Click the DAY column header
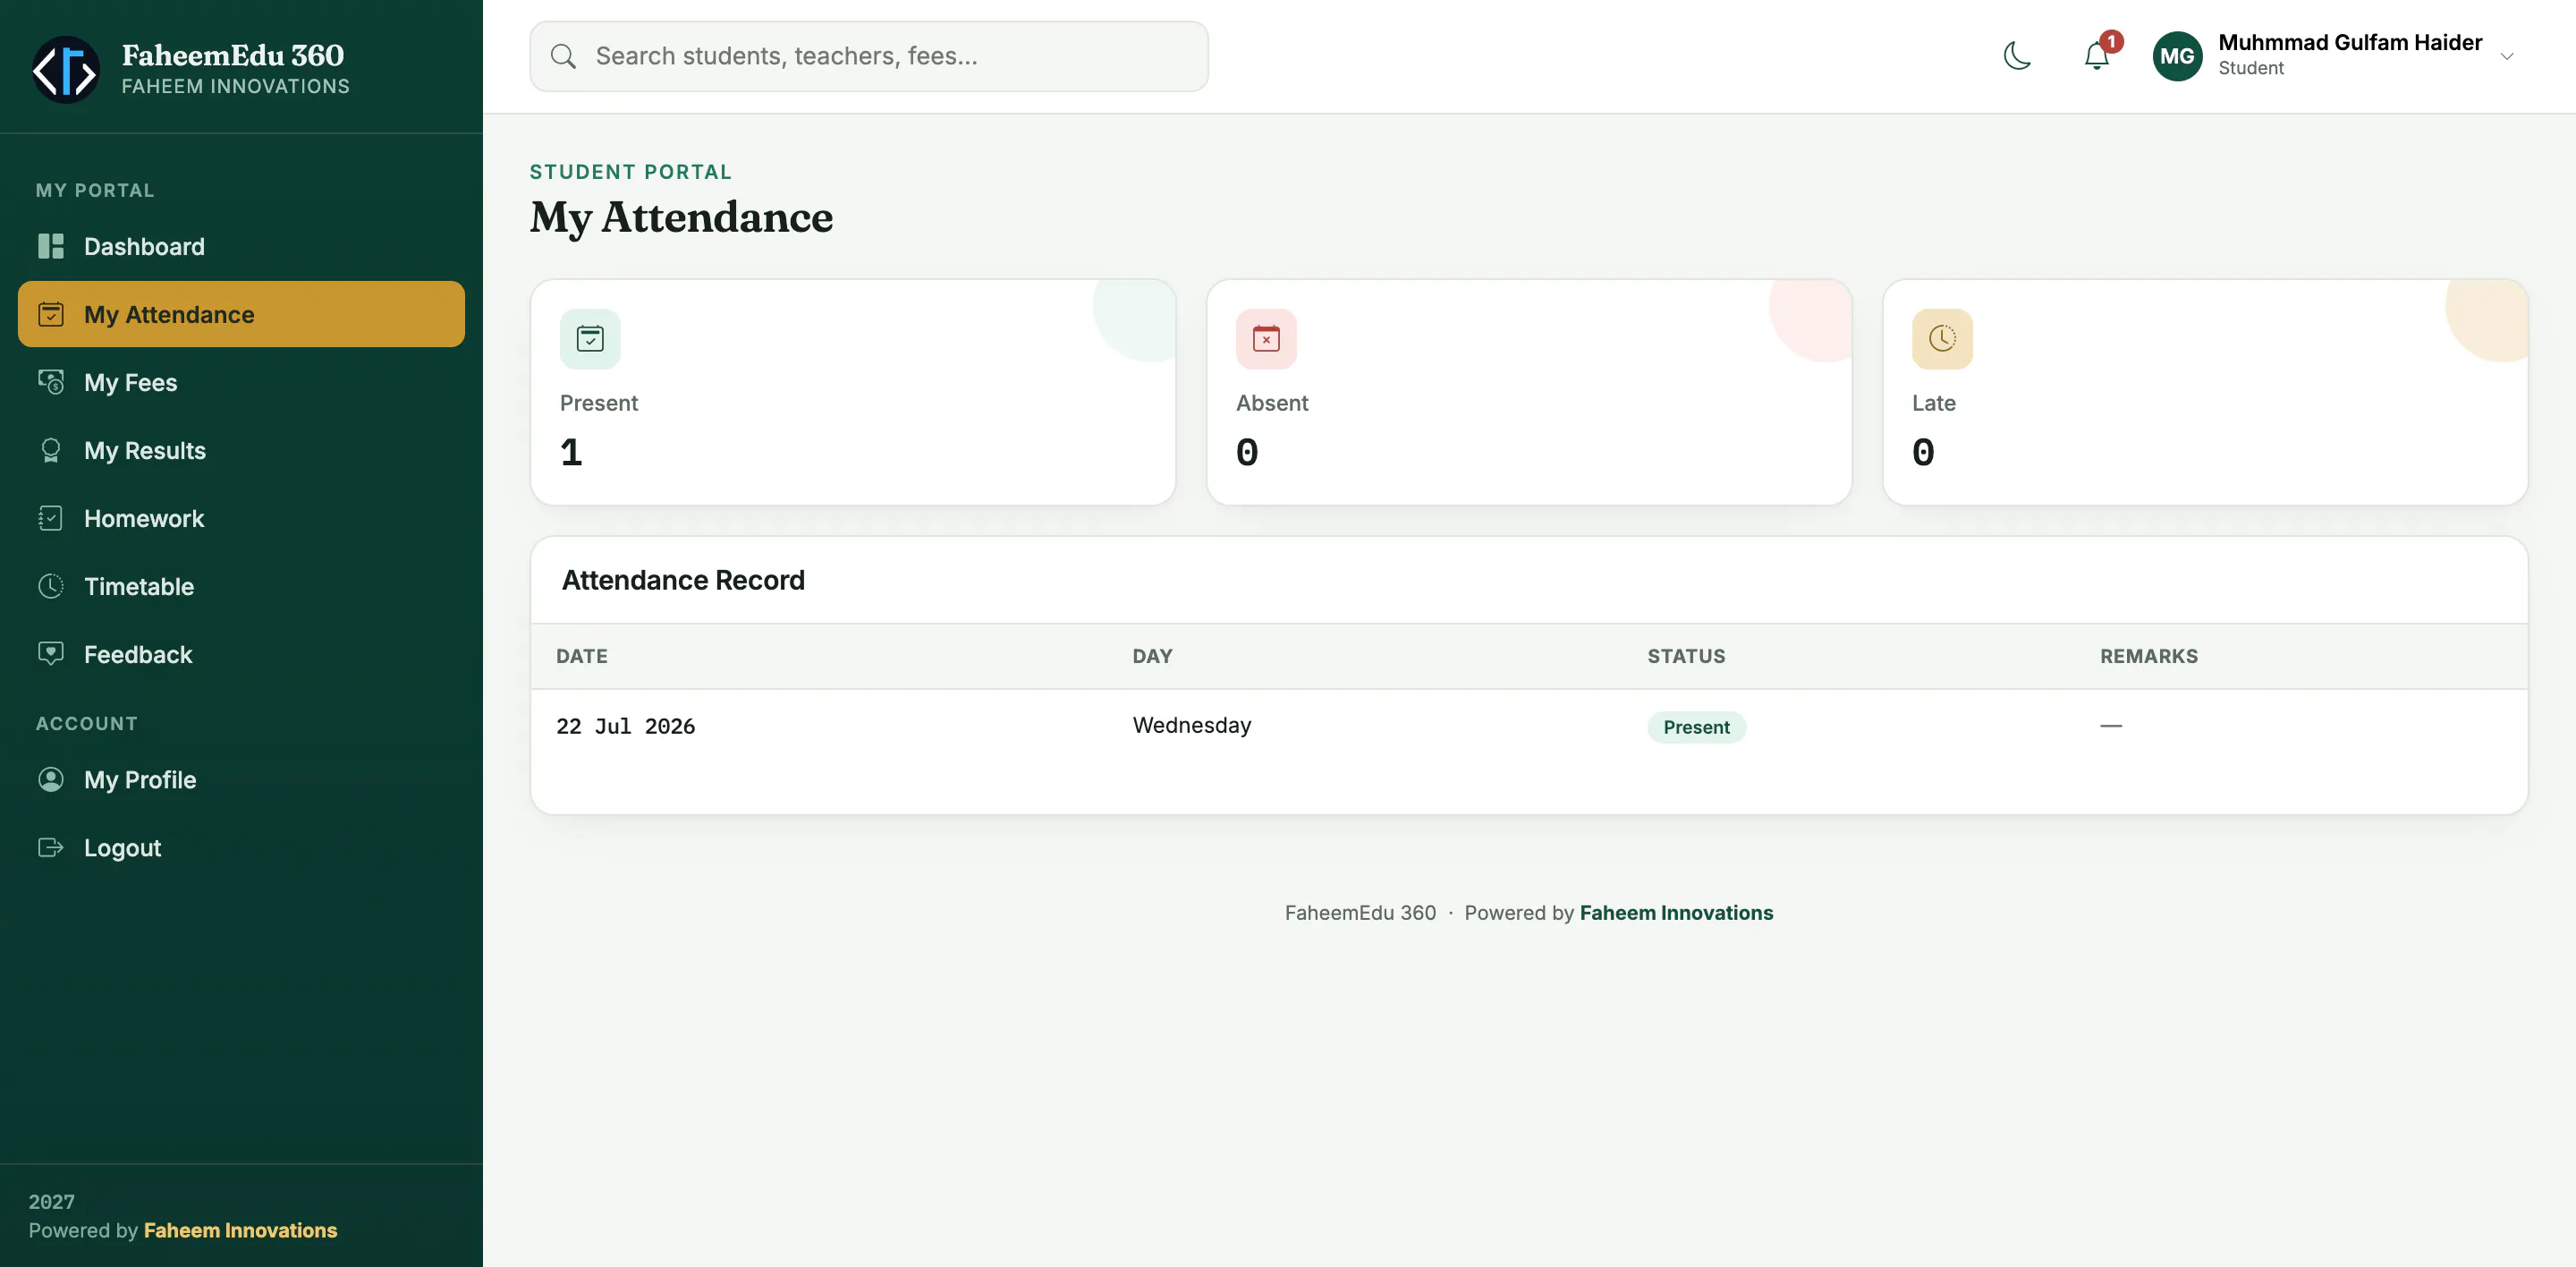 [x=1152, y=656]
